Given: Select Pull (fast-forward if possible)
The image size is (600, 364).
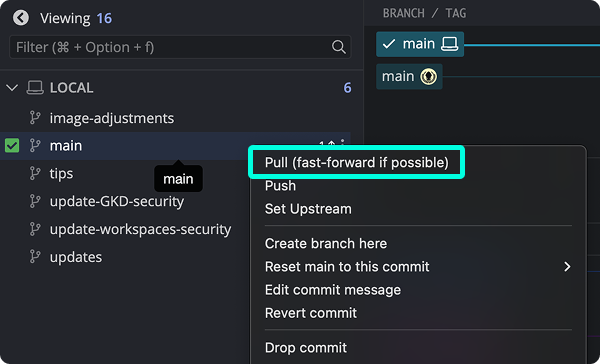Looking at the screenshot, I should pyautogui.click(x=357, y=162).
